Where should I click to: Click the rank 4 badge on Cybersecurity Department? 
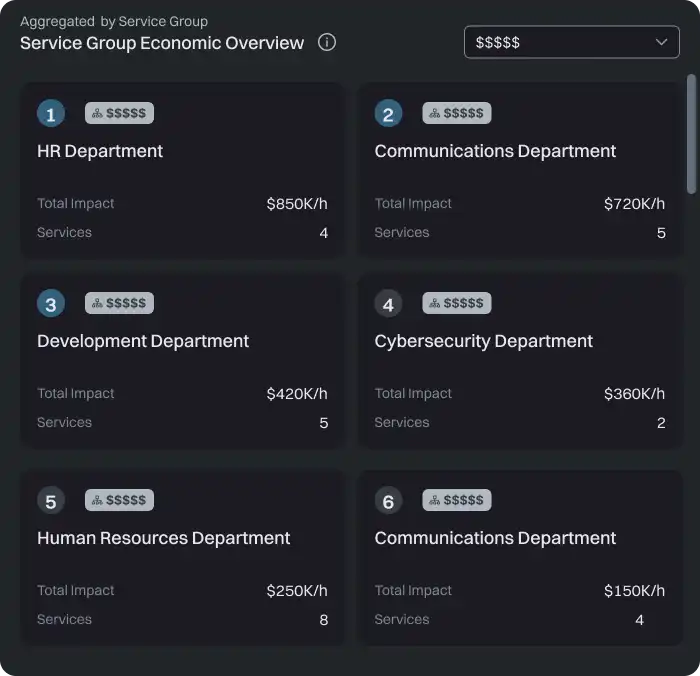pyautogui.click(x=388, y=304)
